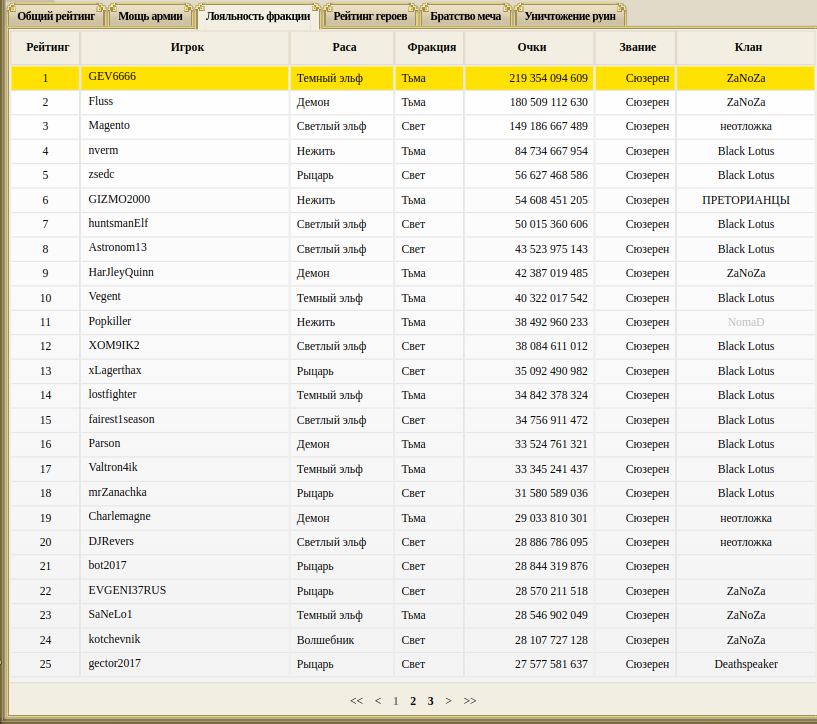817x724 pixels.
Task: Open the ПРЕТОРИАНЦЫ clan link
Action: [746, 200]
